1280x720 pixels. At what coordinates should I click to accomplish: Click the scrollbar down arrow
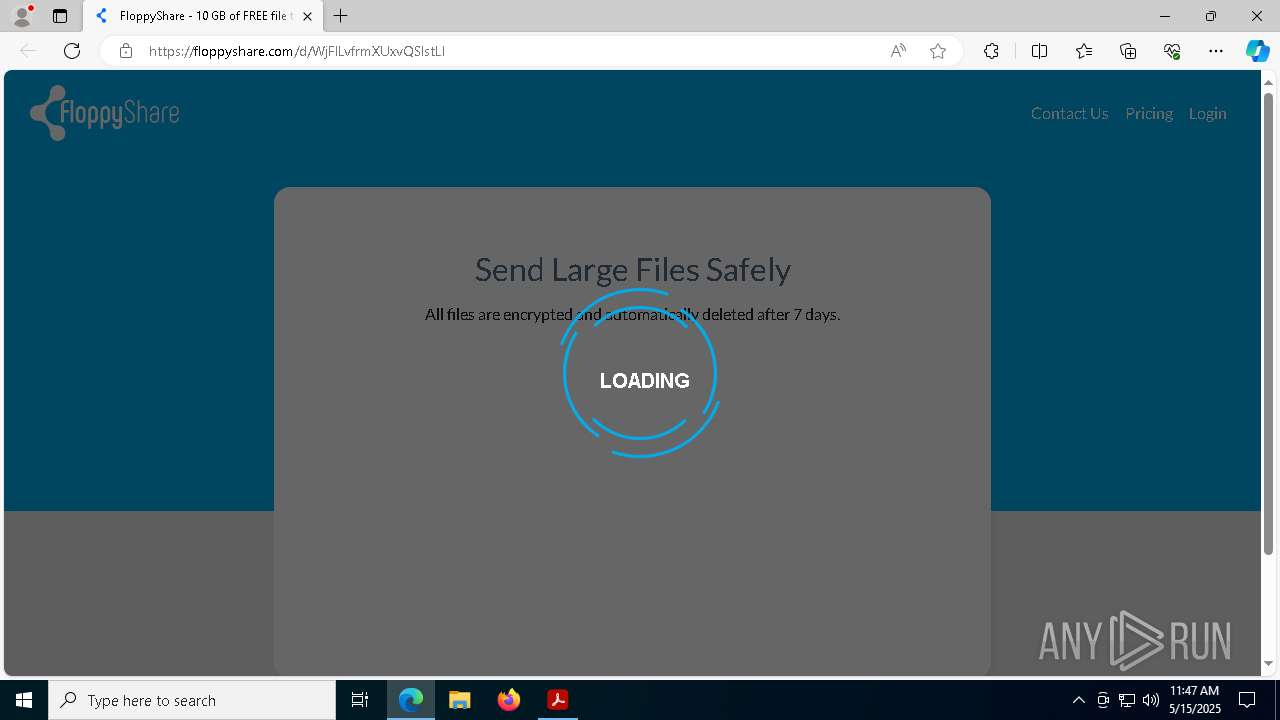(x=1268, y=663)
